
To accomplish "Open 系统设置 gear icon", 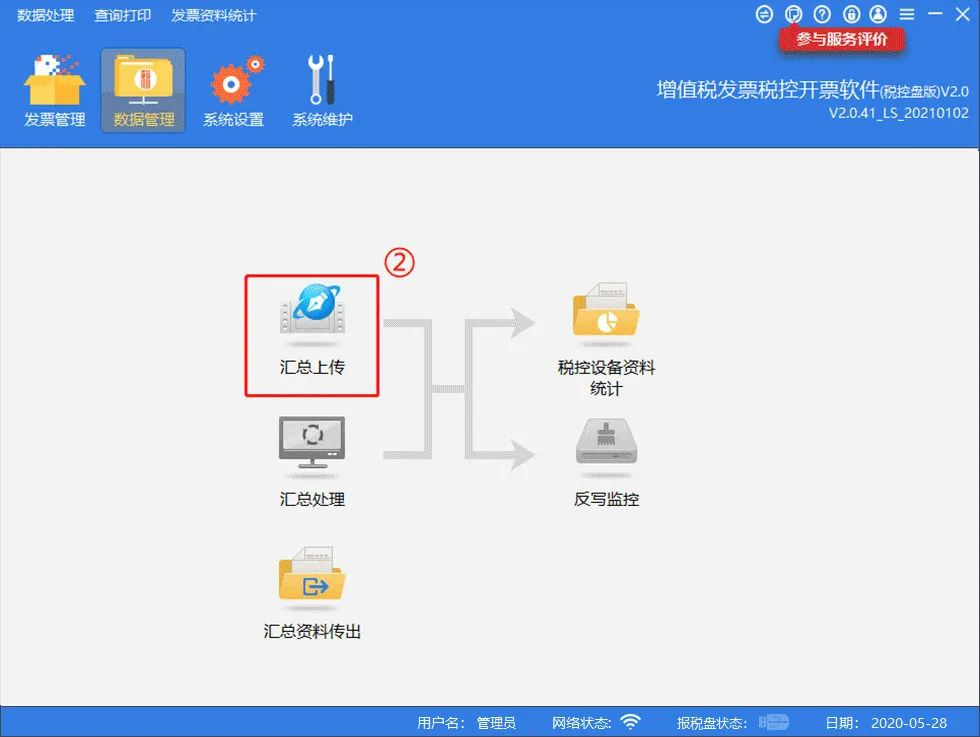I will click(x=233, y=91).
